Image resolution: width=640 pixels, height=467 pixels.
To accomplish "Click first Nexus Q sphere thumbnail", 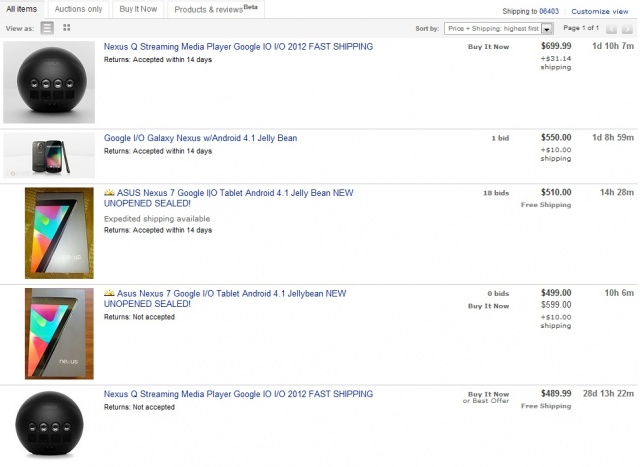I will click(x=50, y=83).
